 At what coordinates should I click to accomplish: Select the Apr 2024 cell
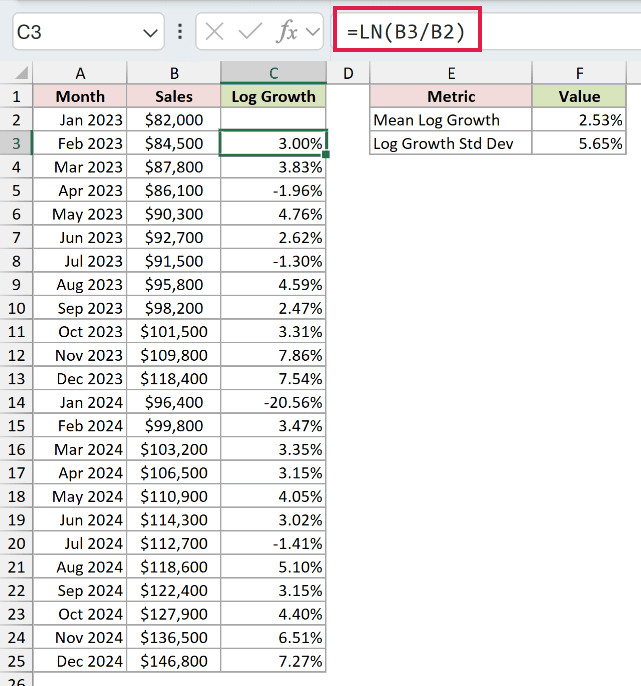click(80, 472)
